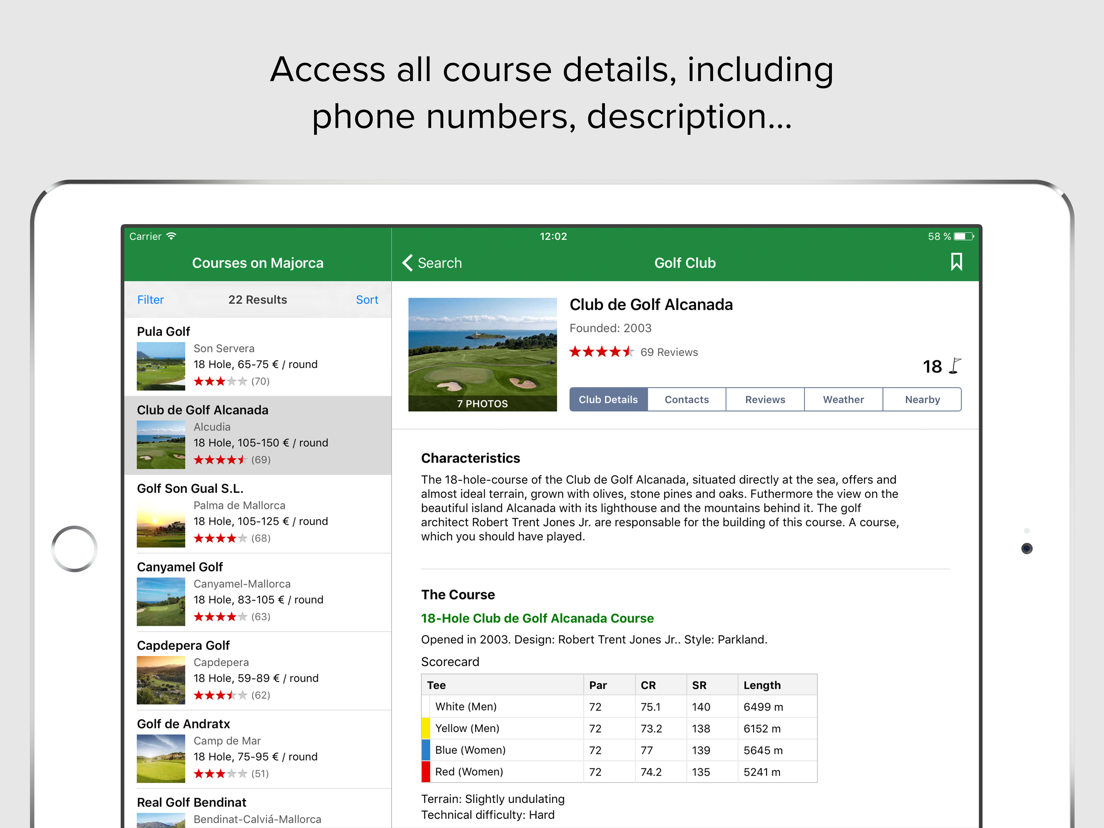1104x828 pixels.
Task: Tap Golf Son Gual star rating (68)
Action: 232,539
